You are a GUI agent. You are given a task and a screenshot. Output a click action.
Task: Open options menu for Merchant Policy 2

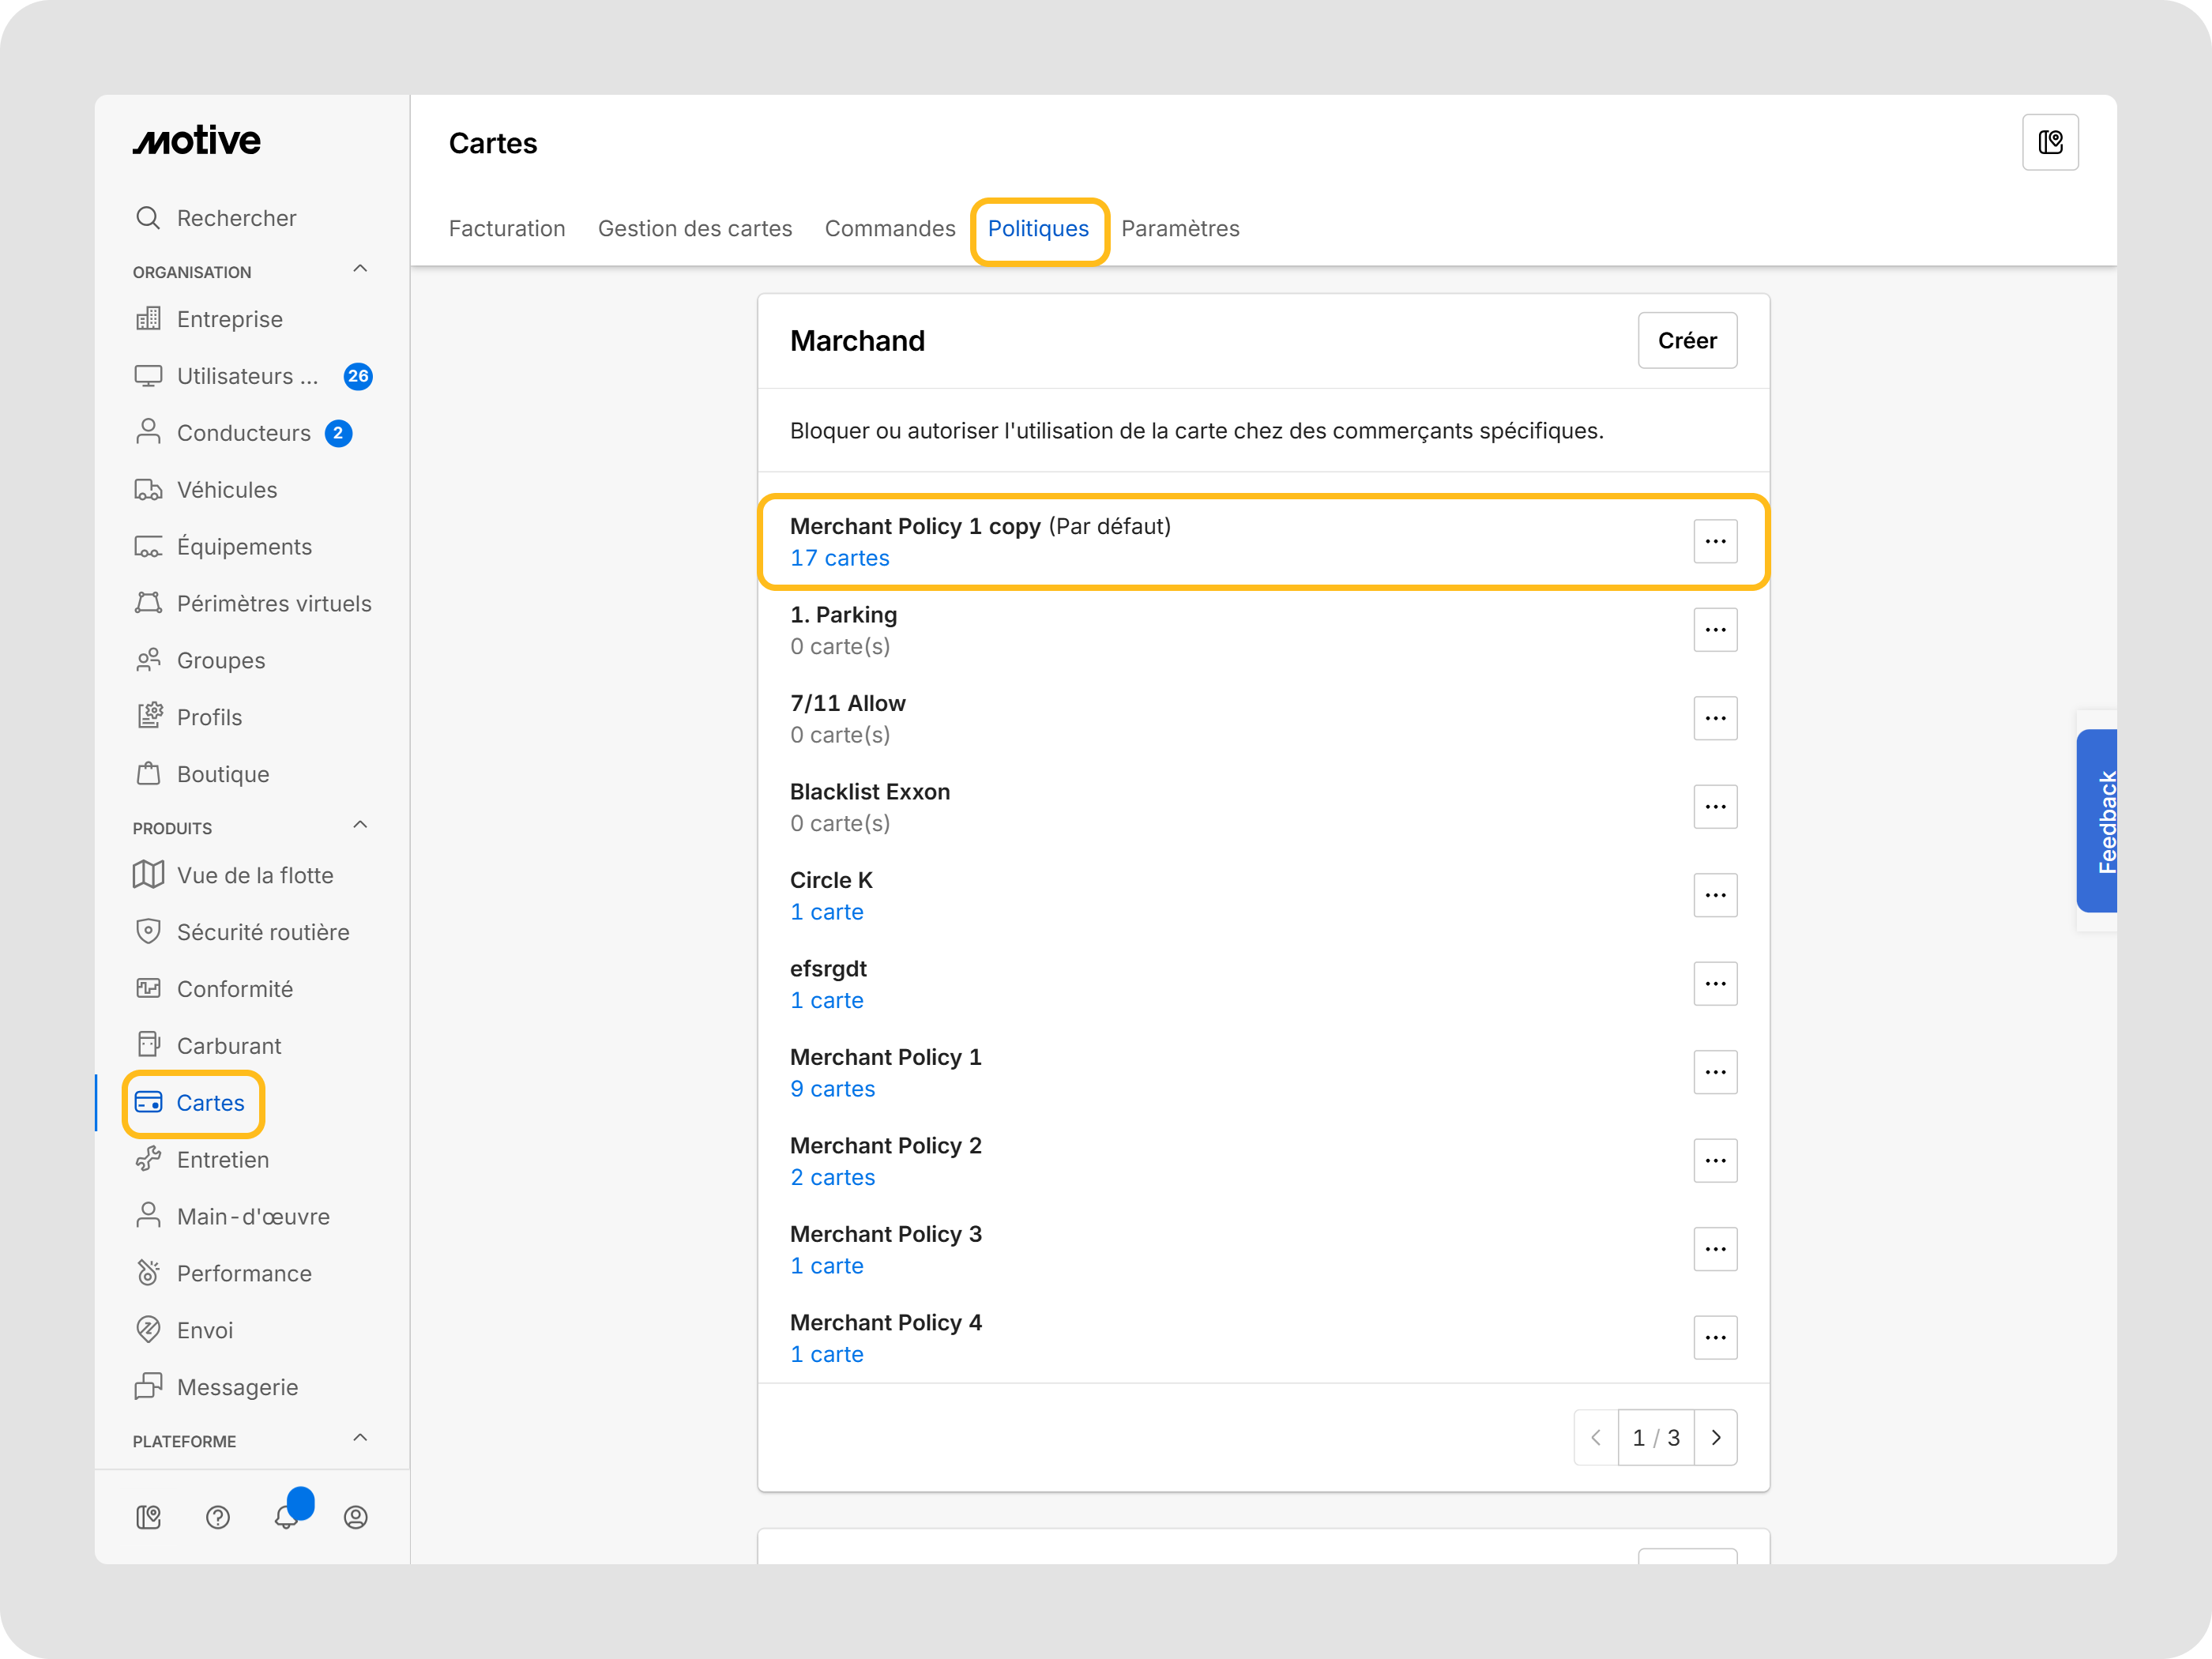tap(1715, 1160)
